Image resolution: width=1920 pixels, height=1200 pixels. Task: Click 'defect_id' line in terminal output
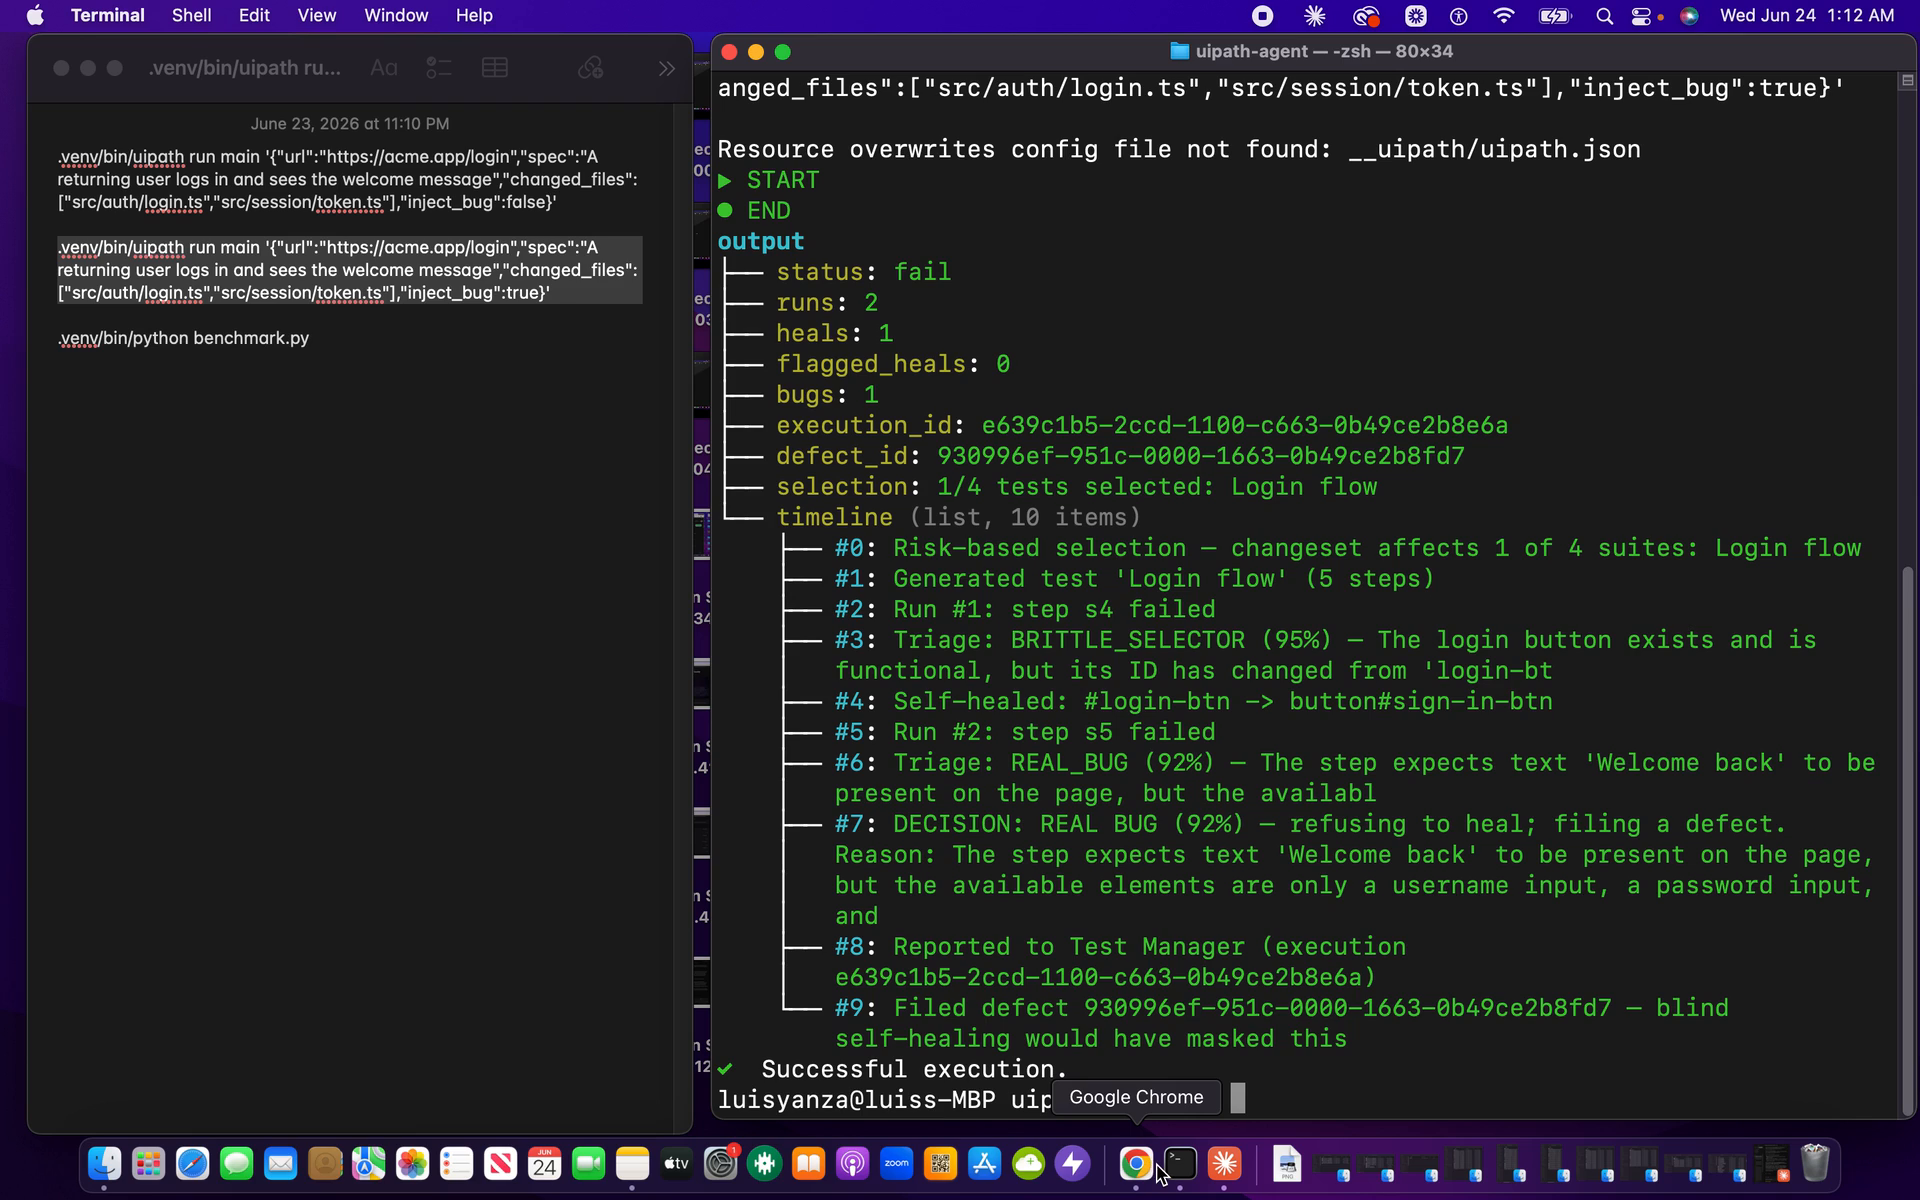click(1120, 456)
